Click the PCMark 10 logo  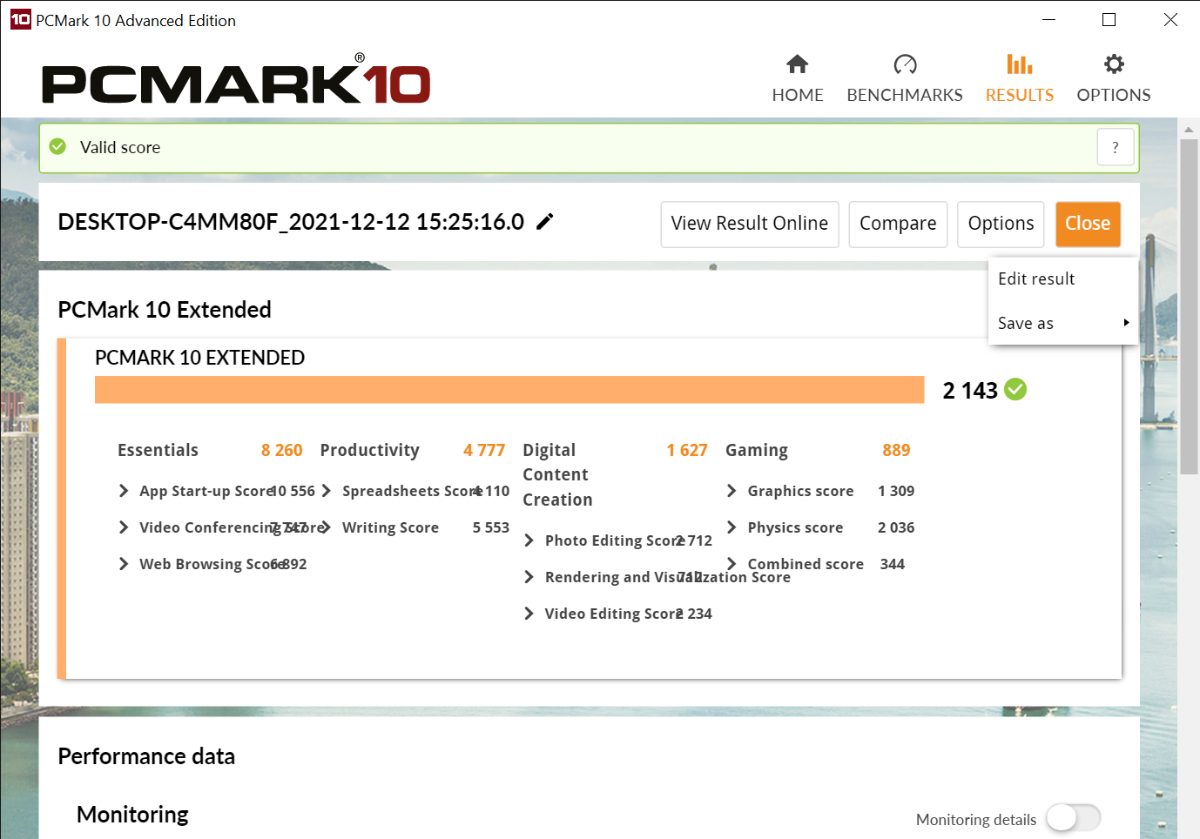[x=236, y=84]
